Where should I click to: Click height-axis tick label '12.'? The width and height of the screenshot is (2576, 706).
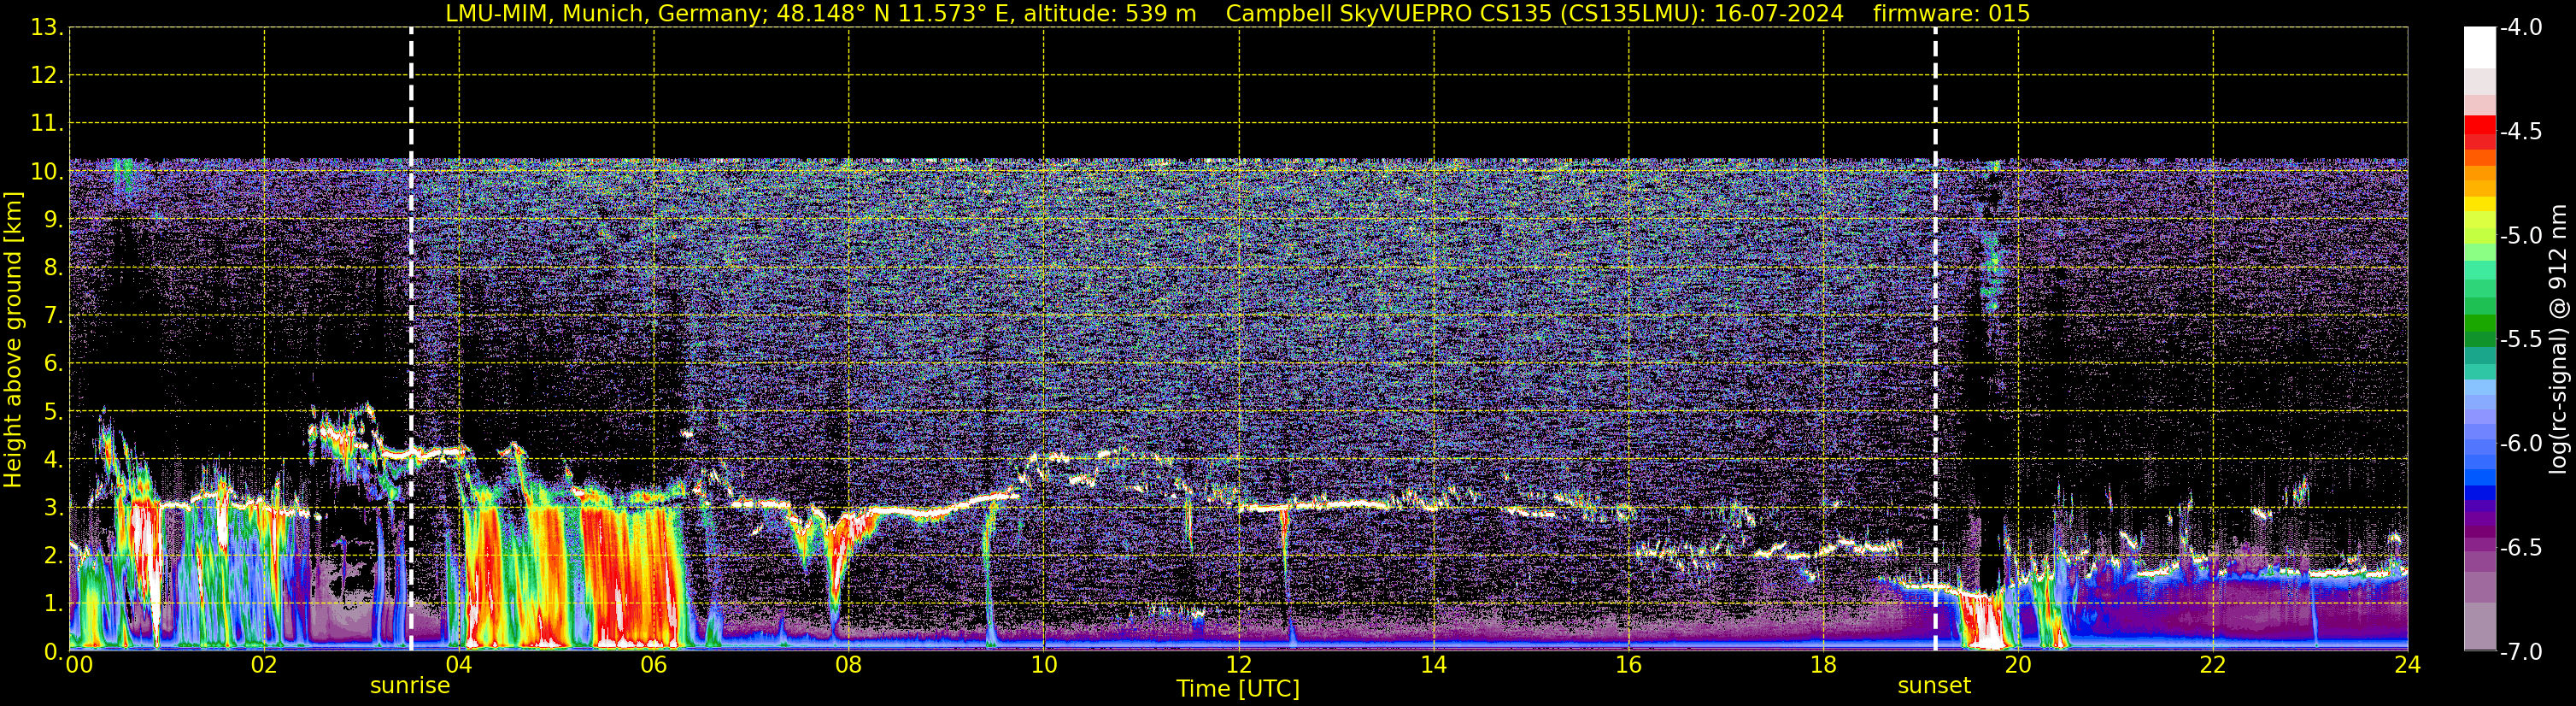(47, 76)
